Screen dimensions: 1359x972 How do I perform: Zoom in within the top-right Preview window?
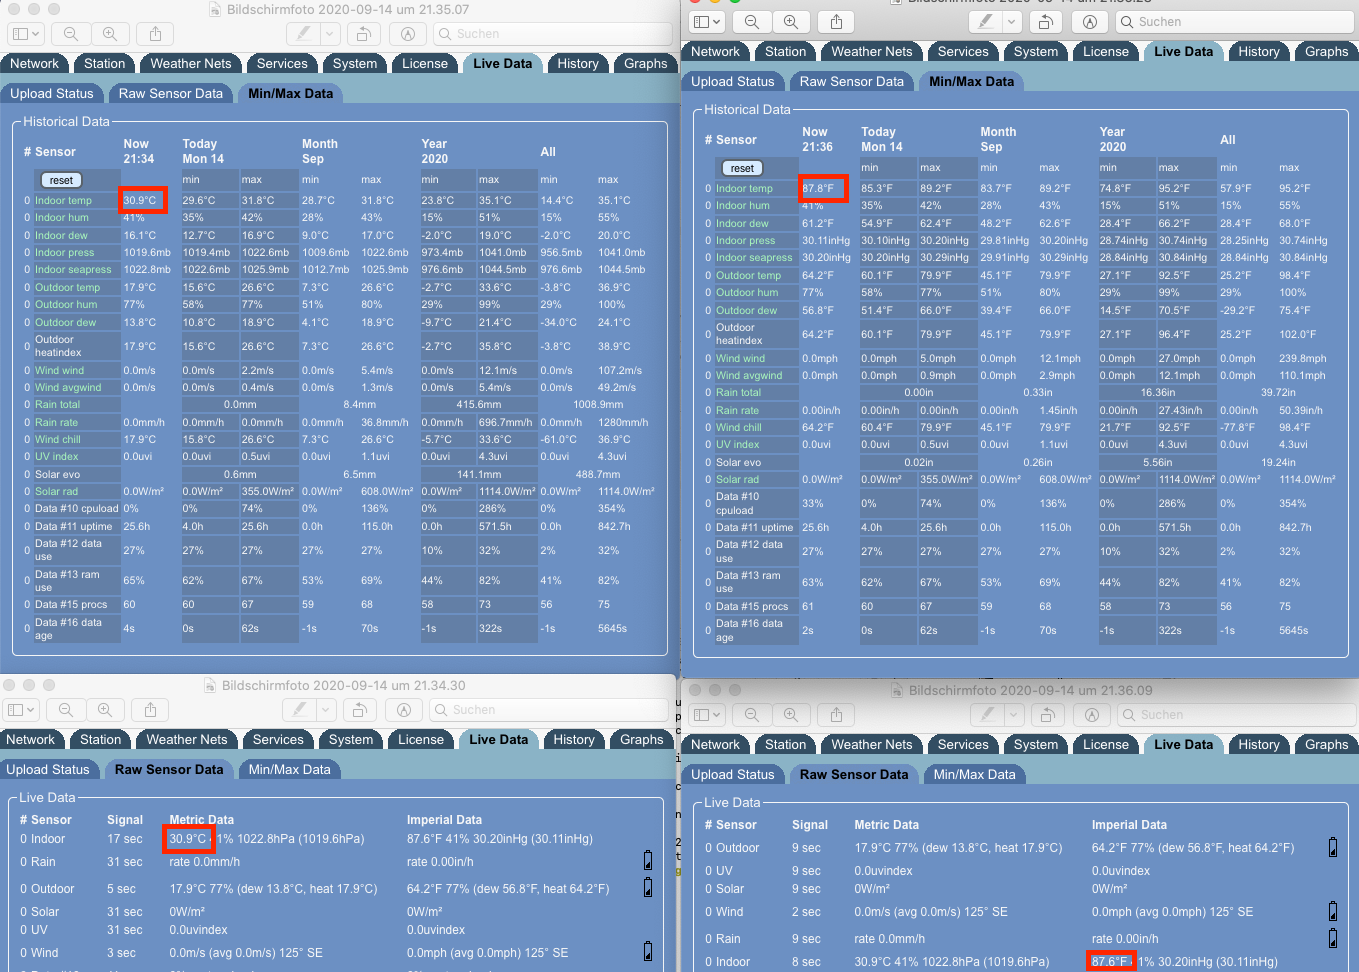[791, 21]
